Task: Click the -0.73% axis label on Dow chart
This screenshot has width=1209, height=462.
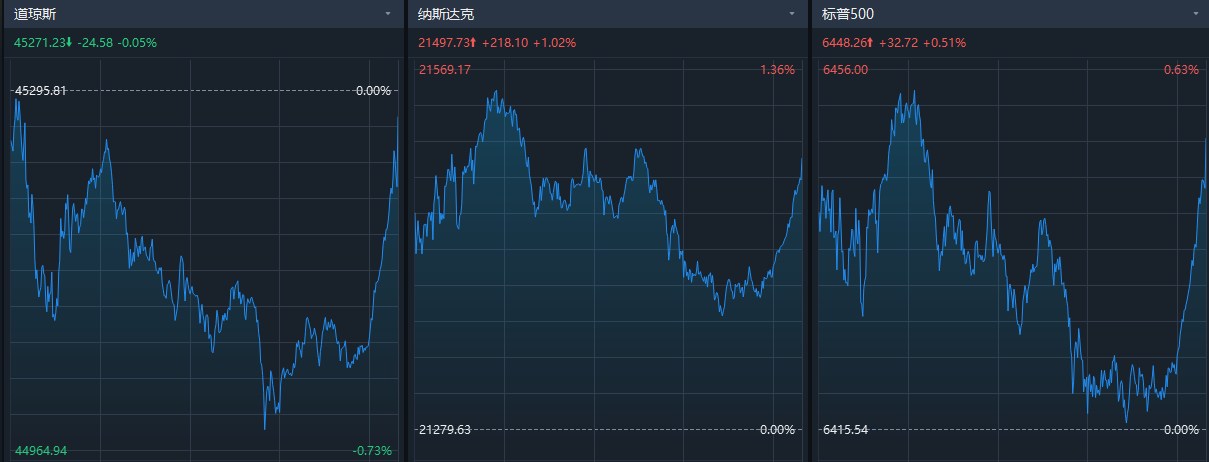Action: point(372,451)
